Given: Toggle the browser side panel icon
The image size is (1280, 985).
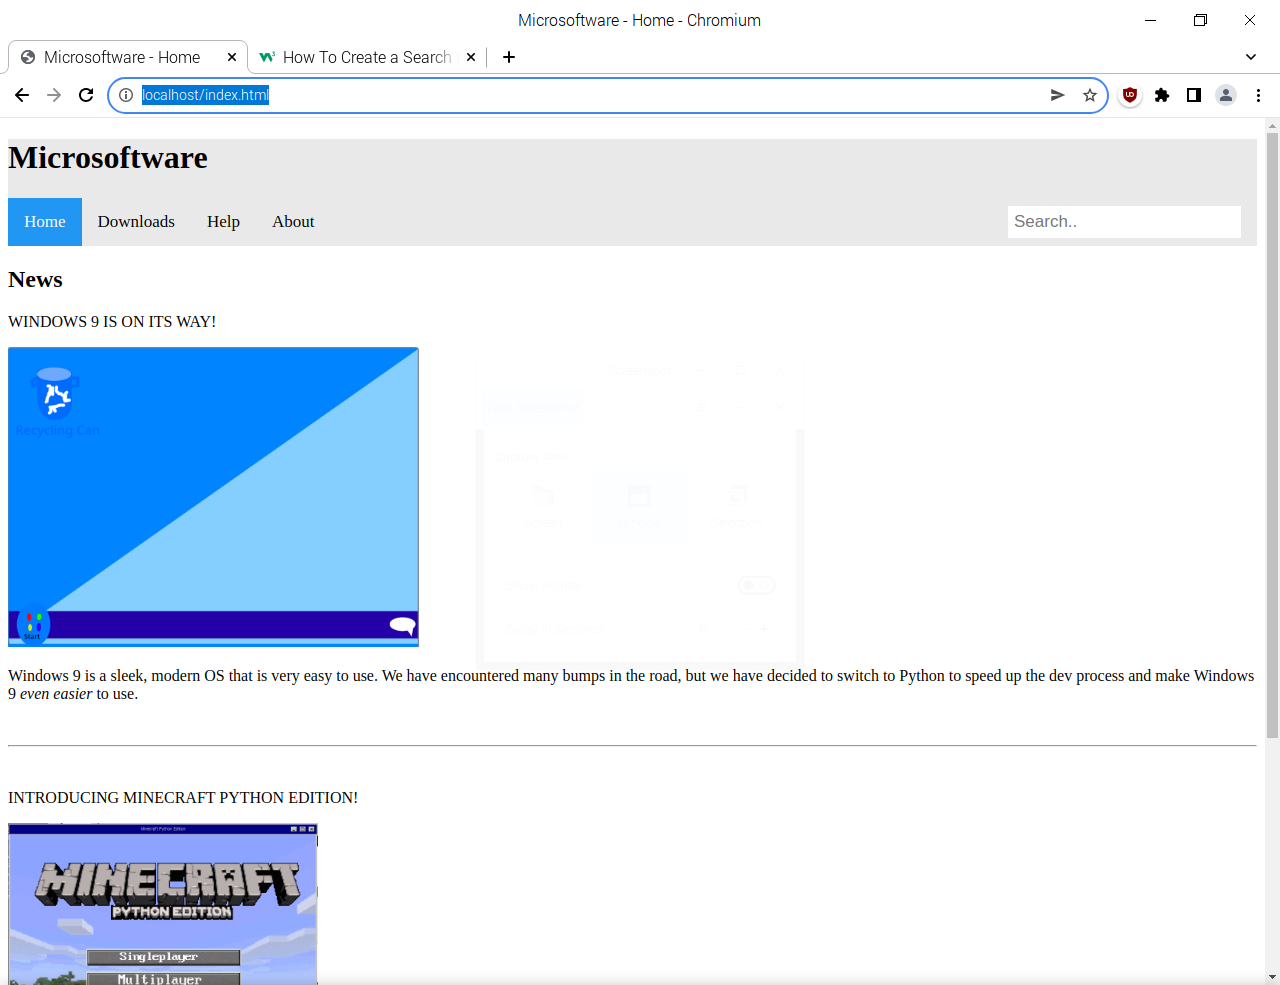Looking at the screenshot, I should [1194, 95].
